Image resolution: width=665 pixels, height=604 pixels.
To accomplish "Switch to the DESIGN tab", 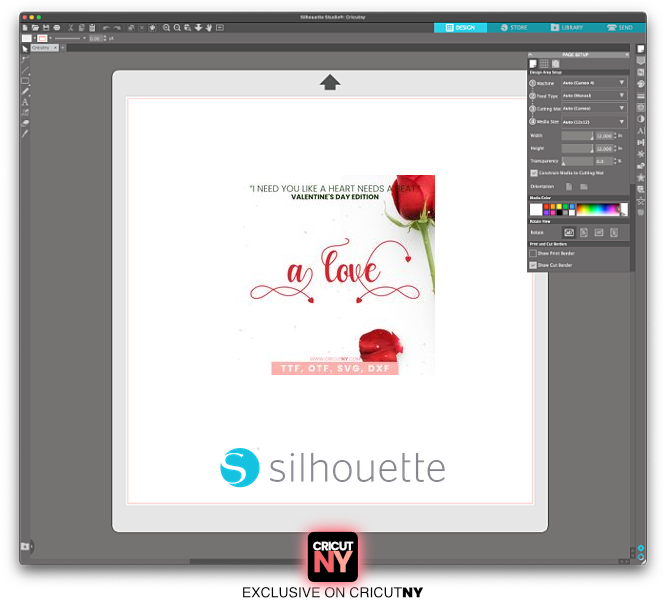I will pos(460,28).
